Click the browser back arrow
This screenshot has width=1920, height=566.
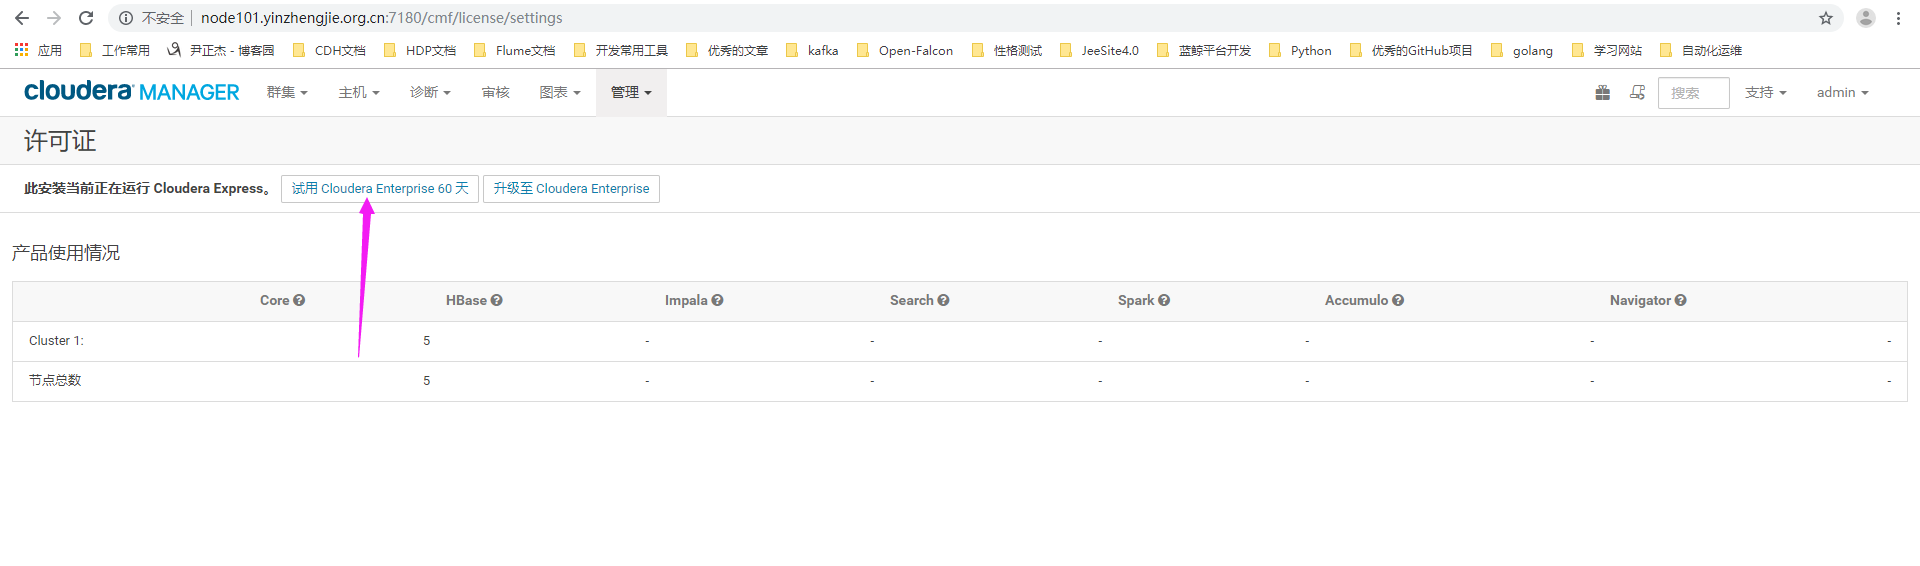click(x=22, y=18)
